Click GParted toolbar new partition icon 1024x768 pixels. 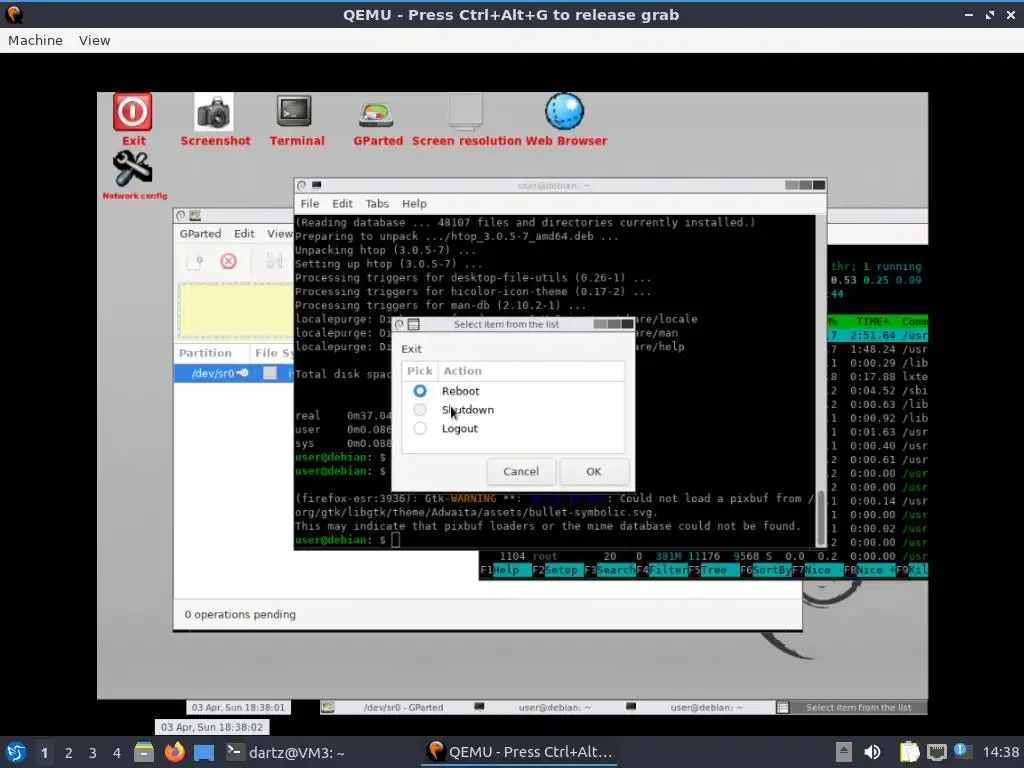click(x=195, y=261)
